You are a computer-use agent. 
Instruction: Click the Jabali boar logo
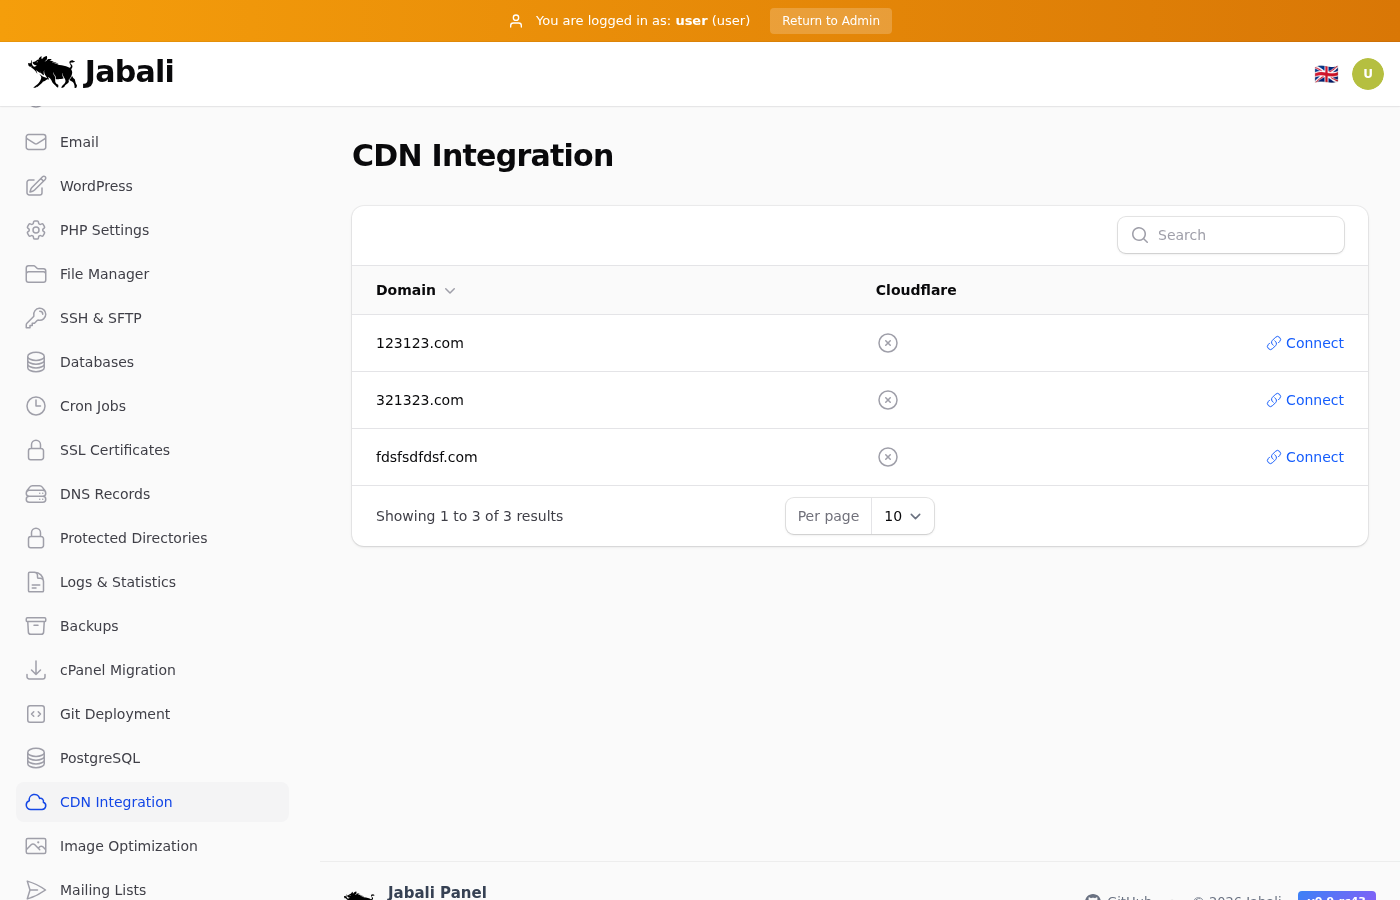53,72
